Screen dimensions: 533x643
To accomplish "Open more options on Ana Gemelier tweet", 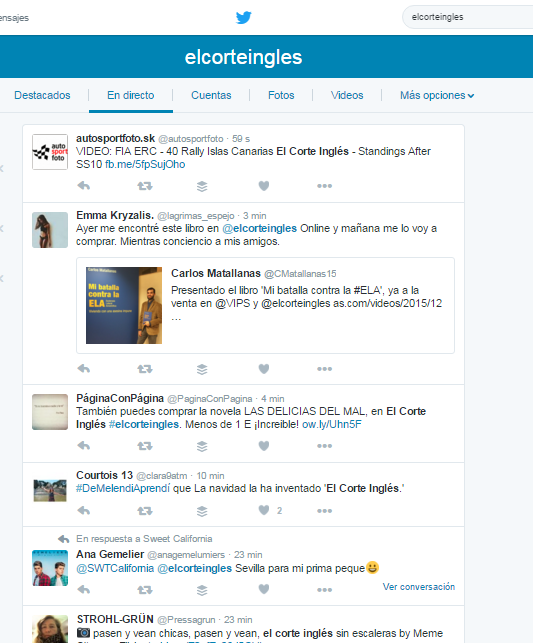I will coord(324,590).
